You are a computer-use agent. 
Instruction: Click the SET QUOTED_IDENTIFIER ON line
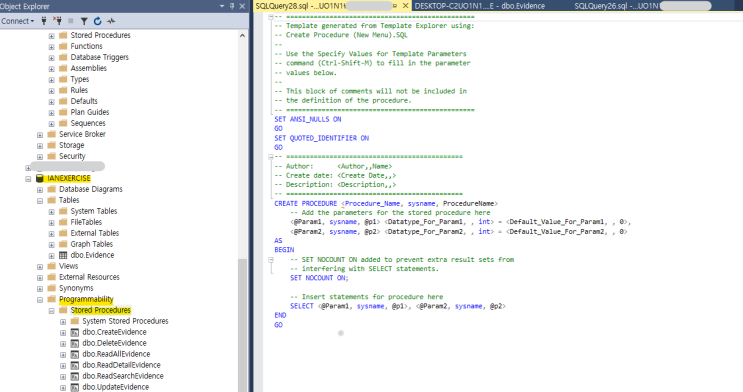click(x=321, y=138)
